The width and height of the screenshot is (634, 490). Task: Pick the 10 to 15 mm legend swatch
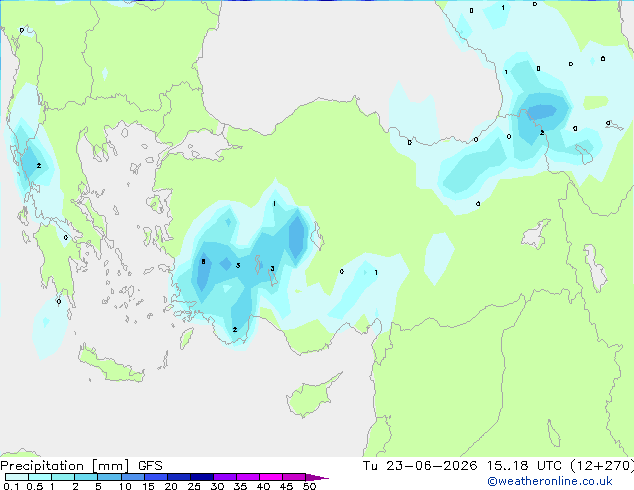(x=133, y=477)
